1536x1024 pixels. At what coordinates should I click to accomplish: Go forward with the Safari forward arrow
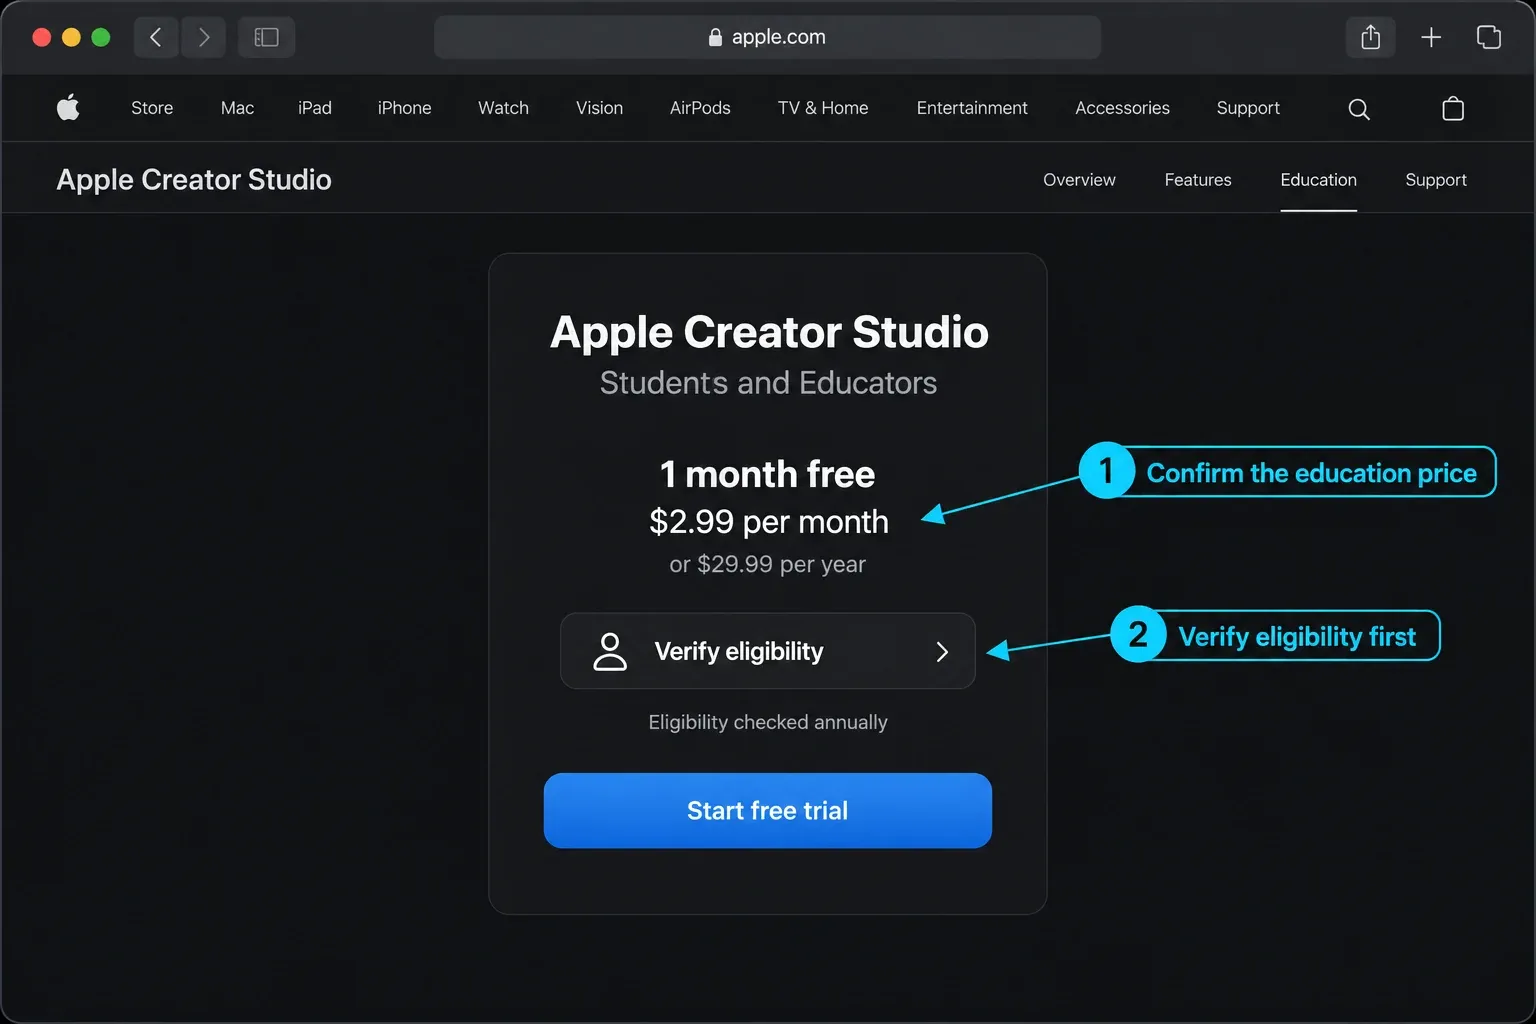(204, 38)
